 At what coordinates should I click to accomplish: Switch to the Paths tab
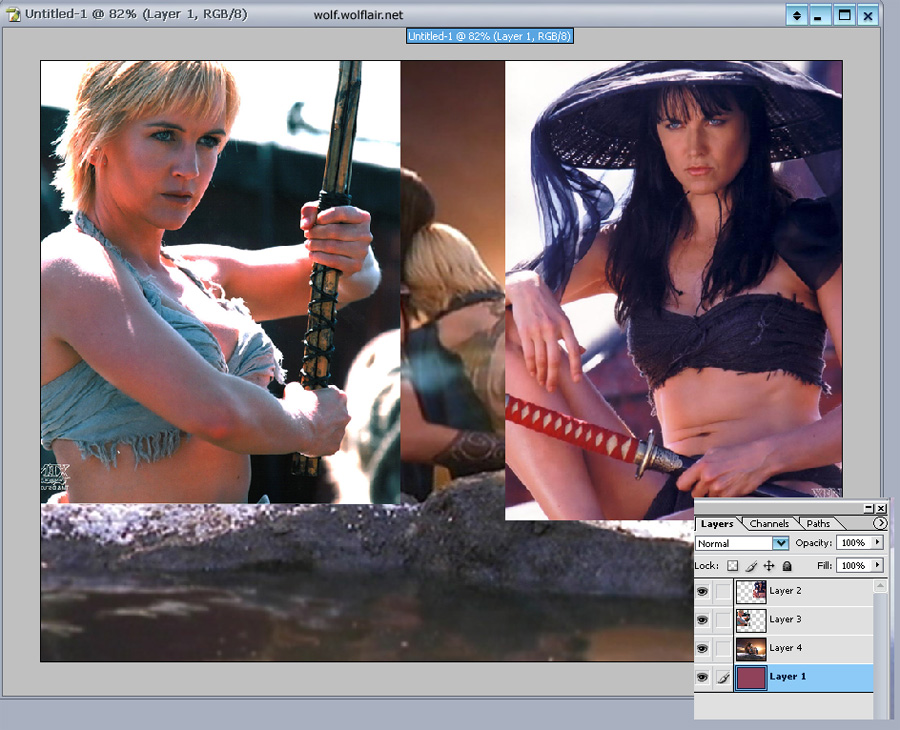[x=818, y=523]
